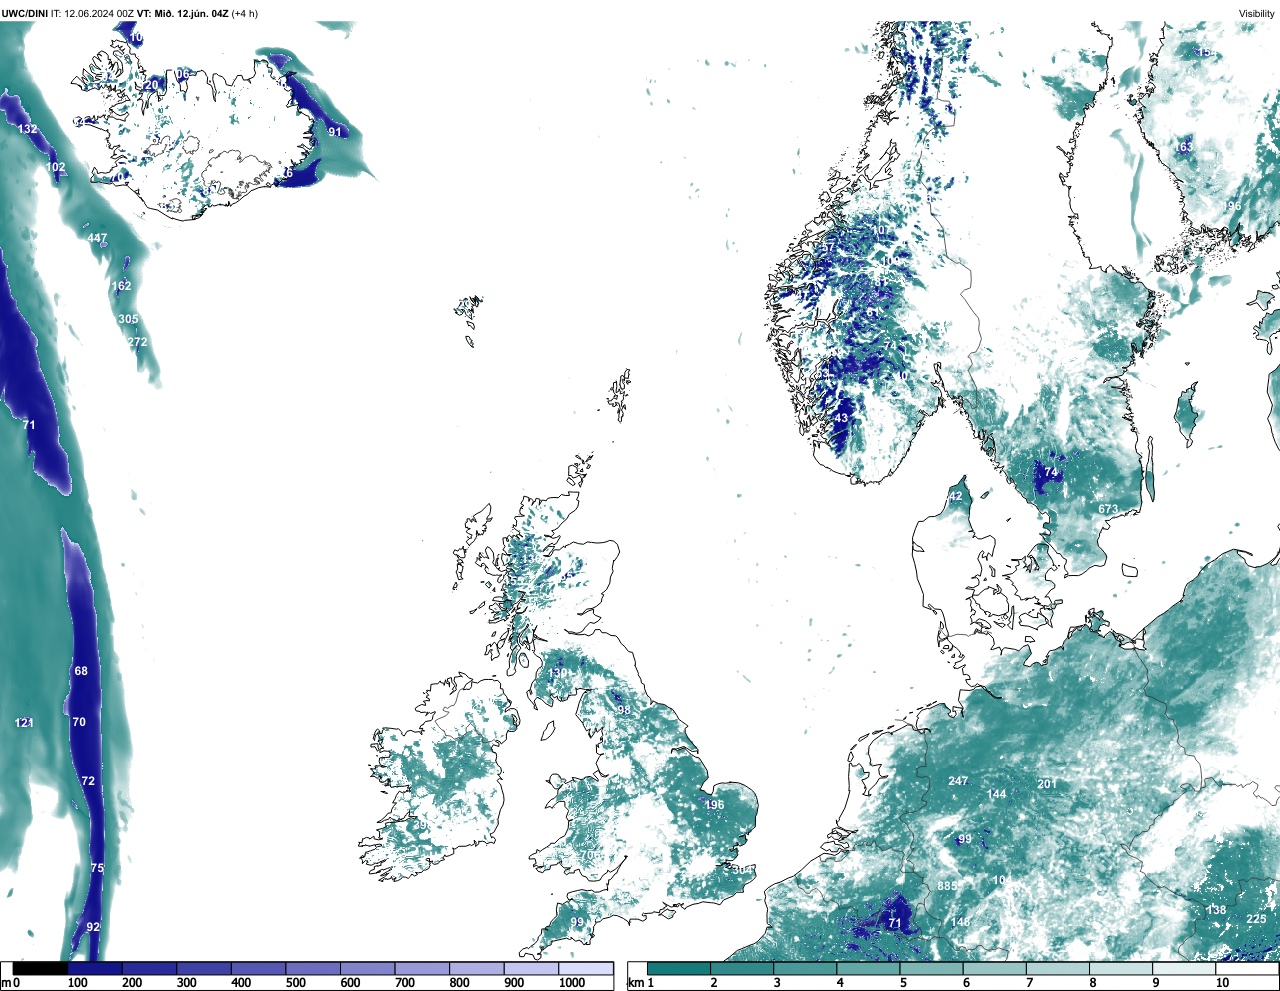The height and width of the screenshot is (991, 1280).
Task: Click the '70' value in southern fog band
Action: (79, 721)
